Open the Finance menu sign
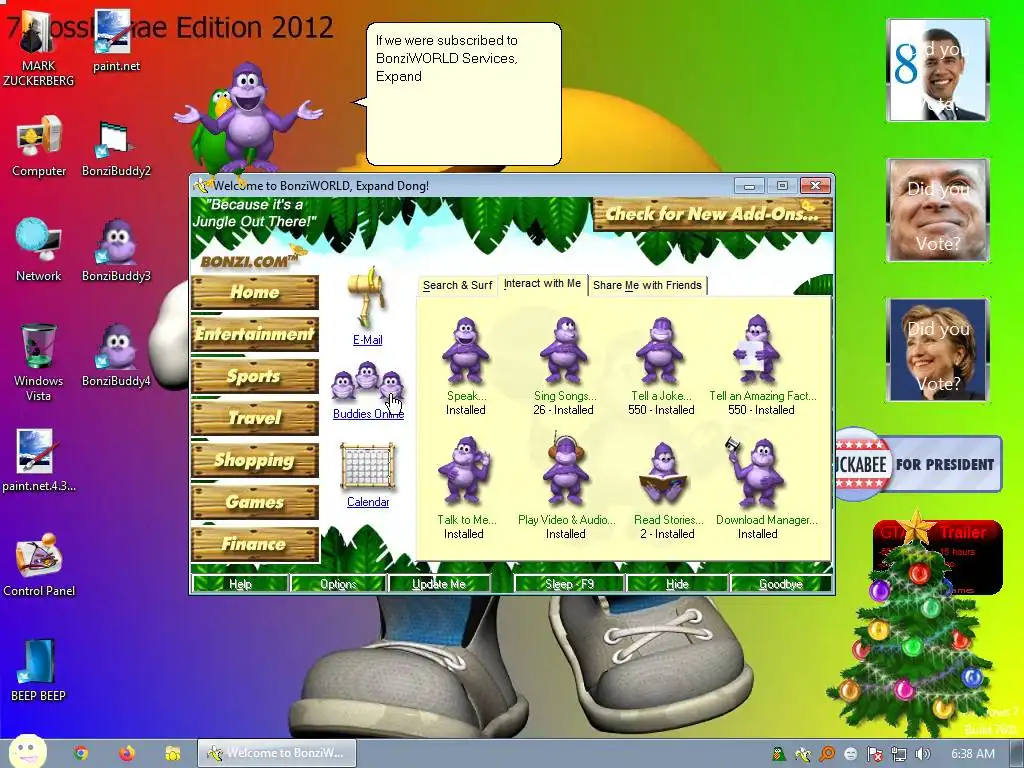 [x=255, y=544]
